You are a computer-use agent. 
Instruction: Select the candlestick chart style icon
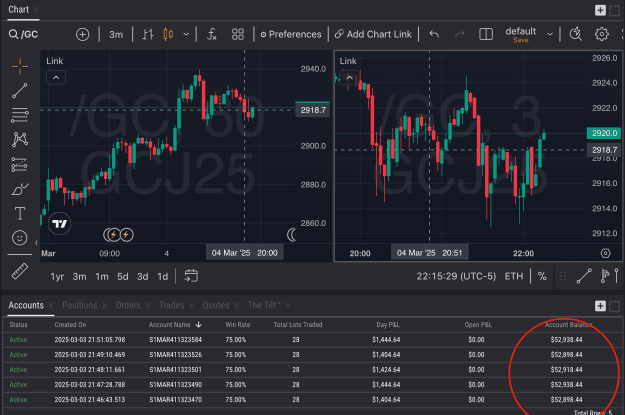(x=168, y=34)
